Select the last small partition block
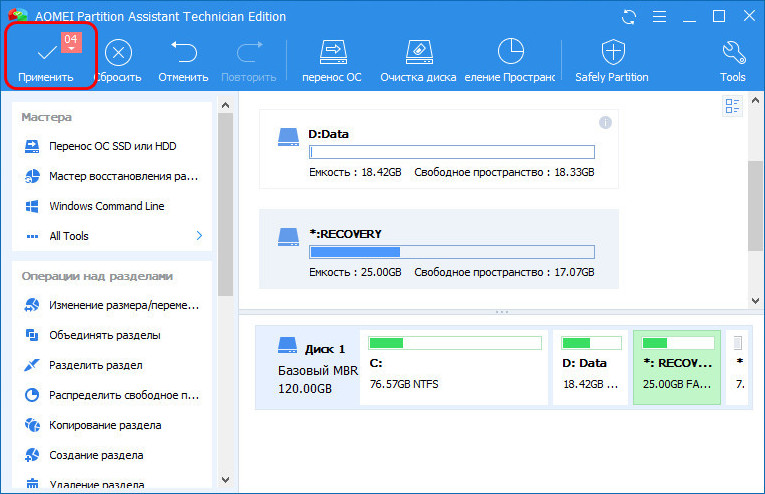The height and width of the screenshot is (494, 765). (x=737, y=368)
